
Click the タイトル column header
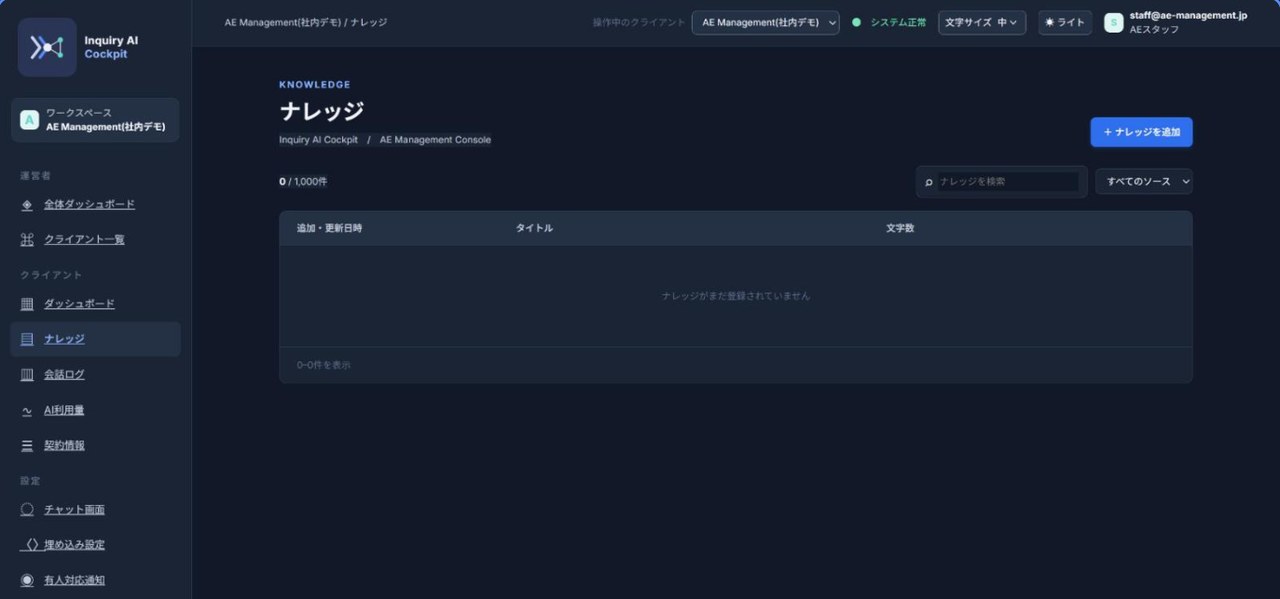(x=534, y=228)
